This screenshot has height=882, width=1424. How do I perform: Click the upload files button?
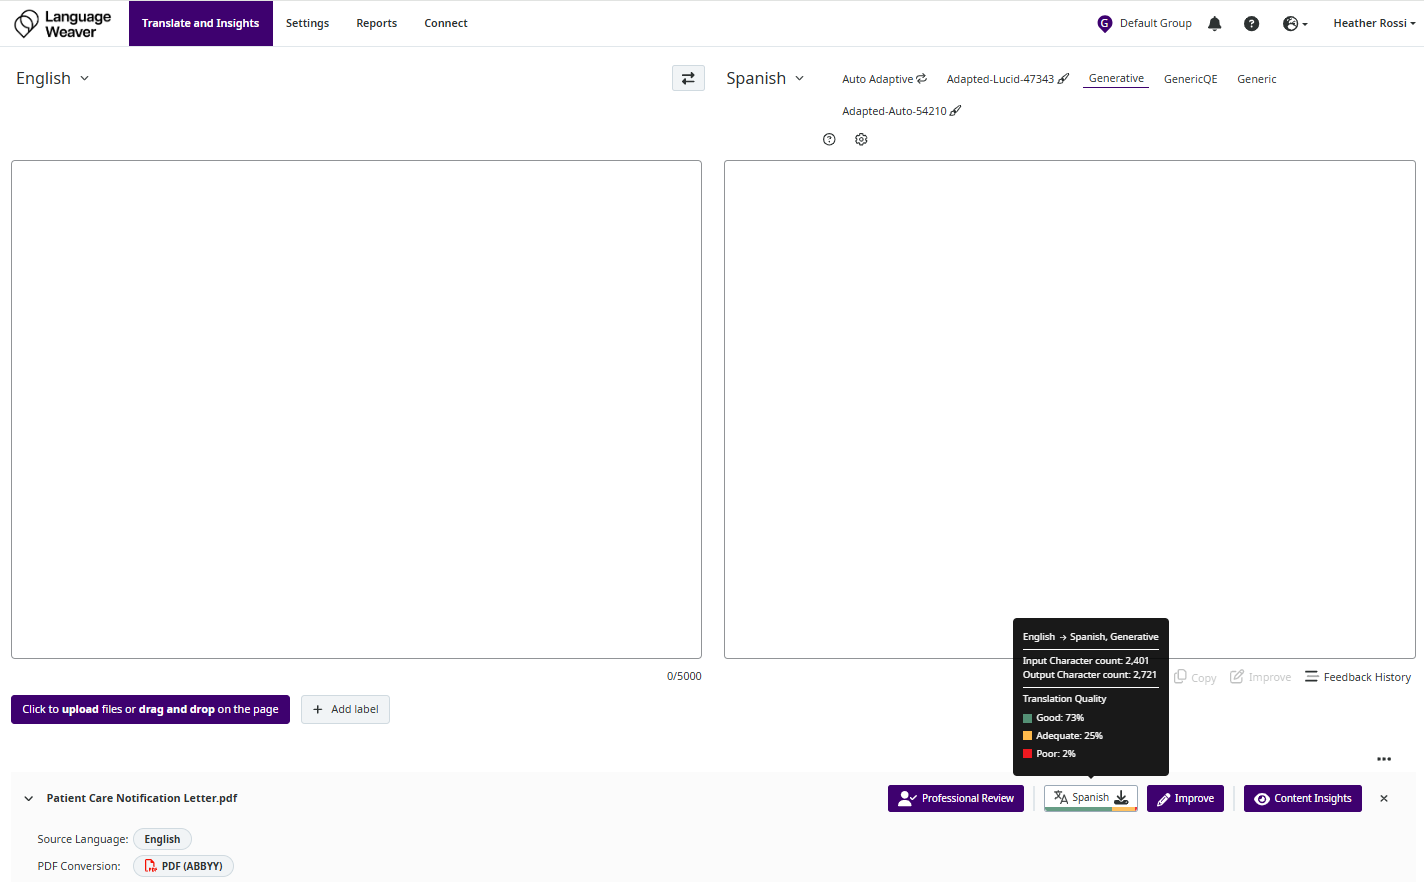point(150,709)
